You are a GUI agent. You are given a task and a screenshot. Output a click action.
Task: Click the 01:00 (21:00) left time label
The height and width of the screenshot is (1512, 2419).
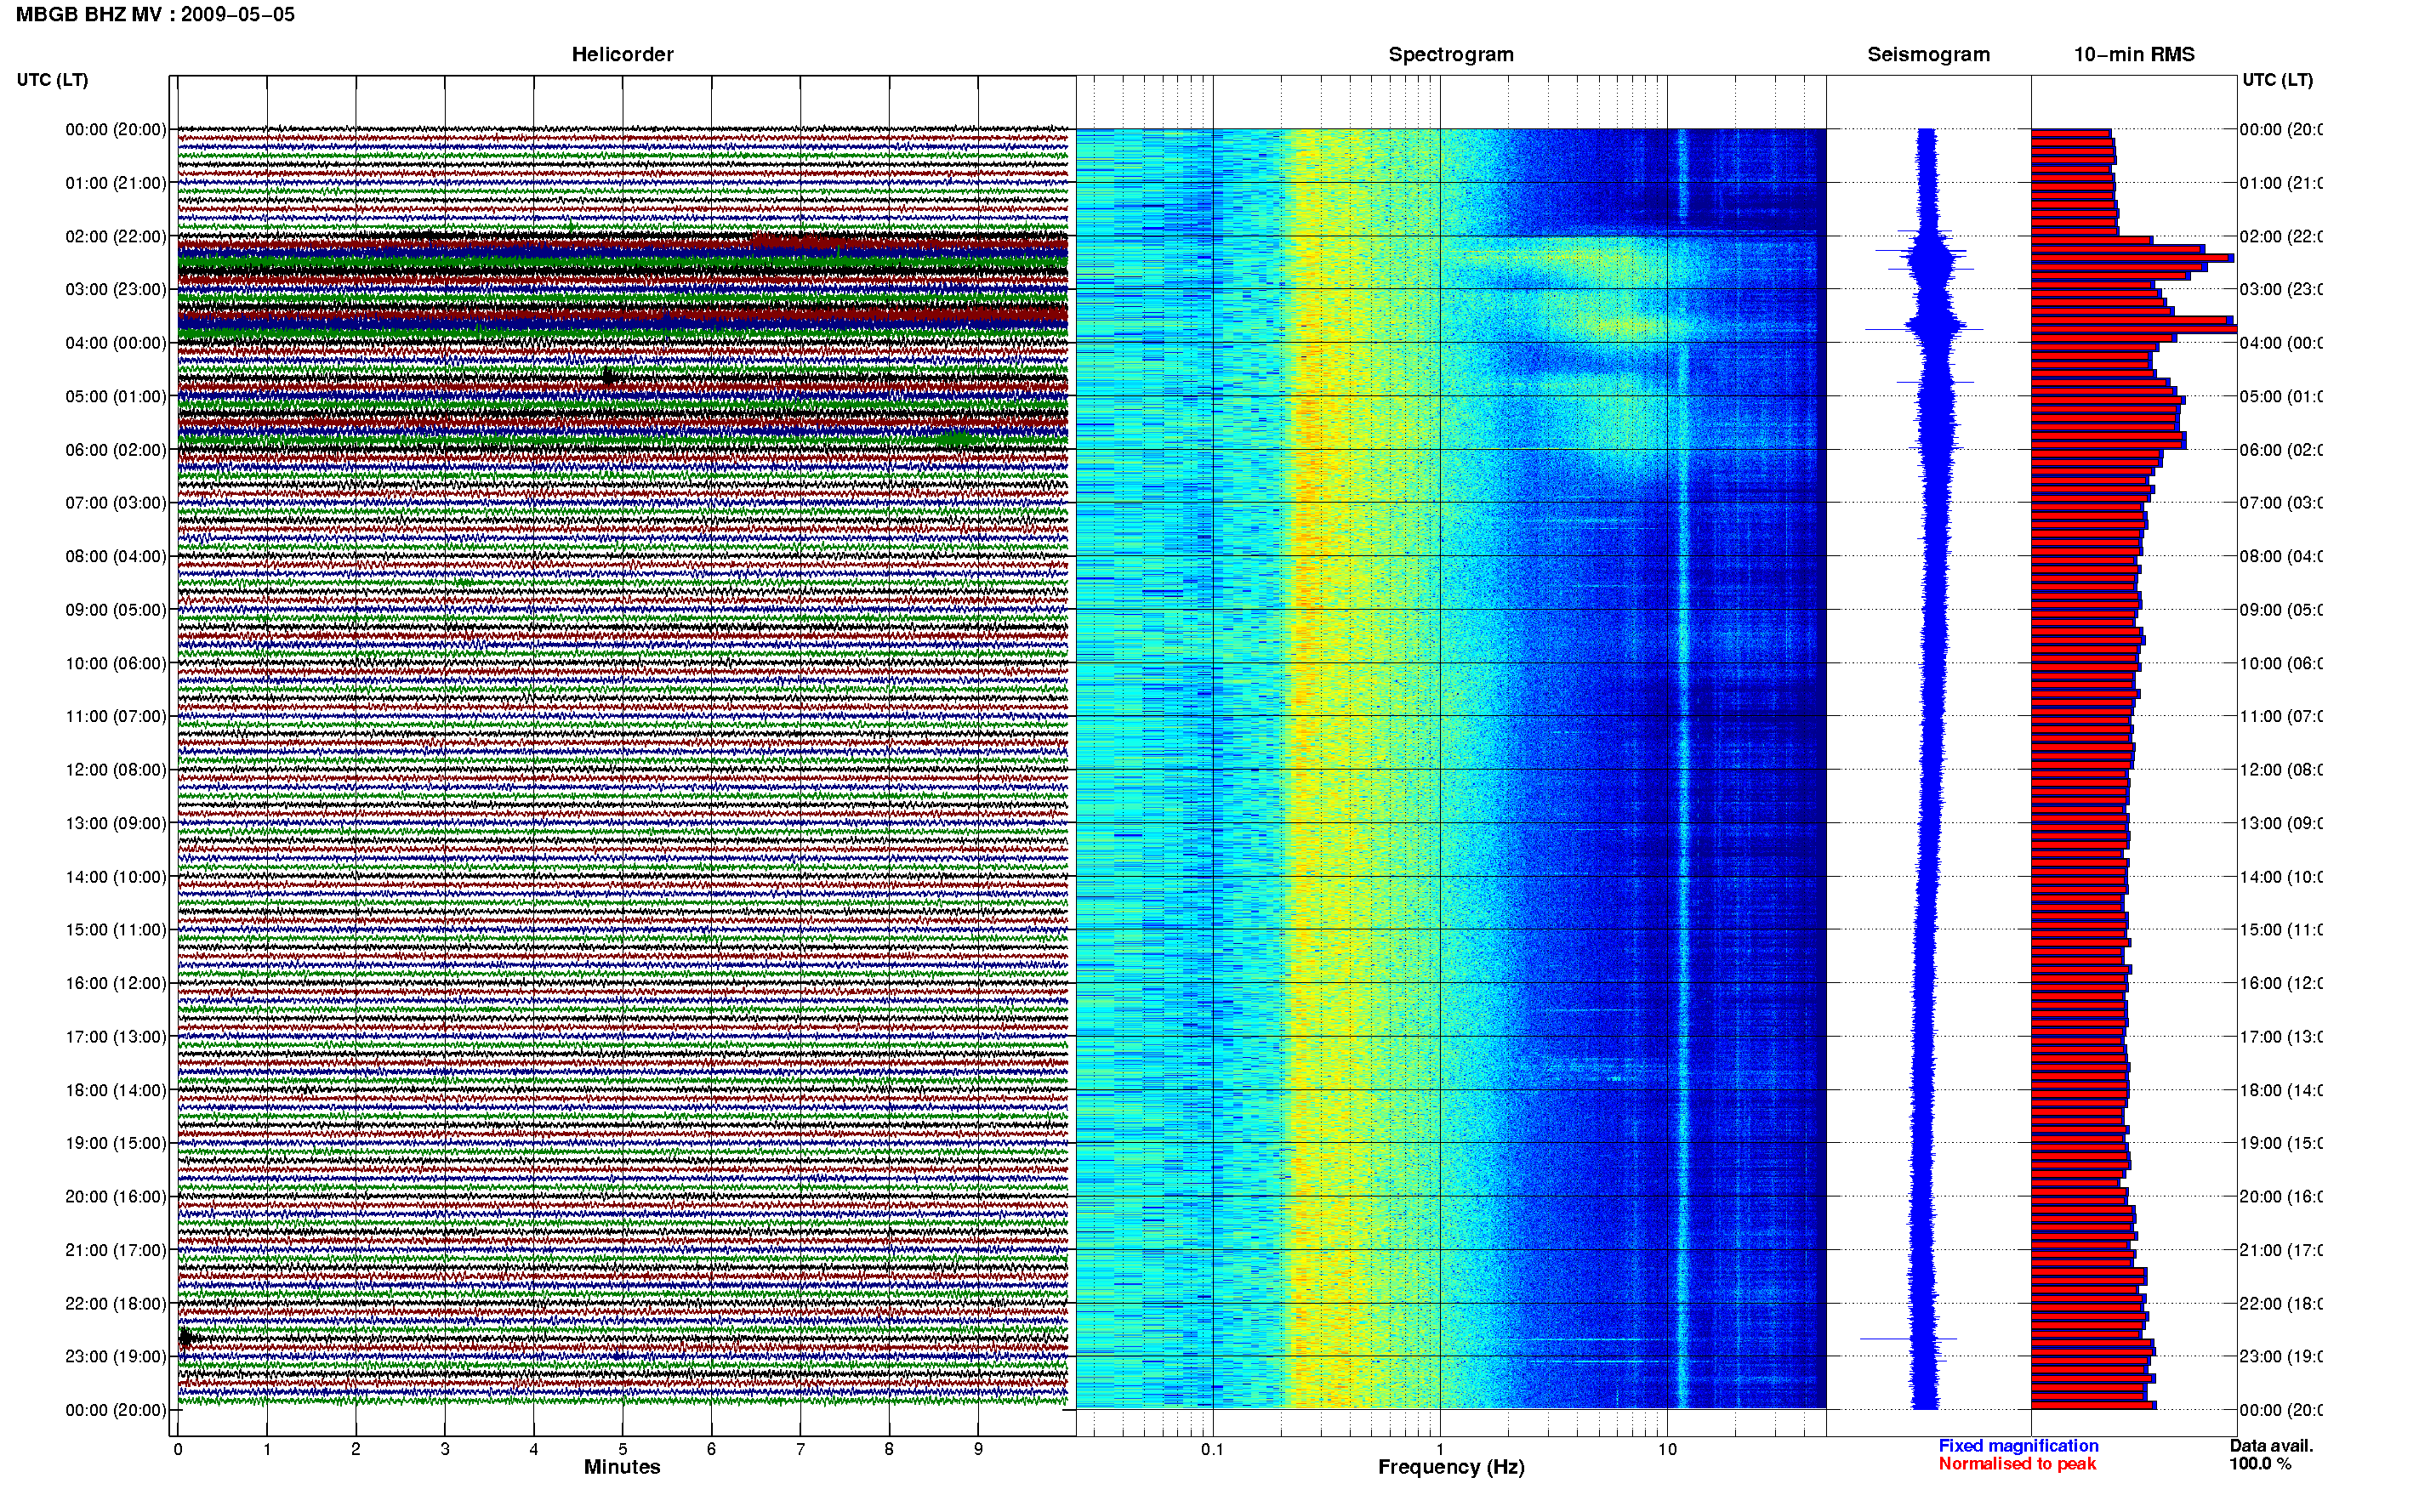tap(116, 183)
